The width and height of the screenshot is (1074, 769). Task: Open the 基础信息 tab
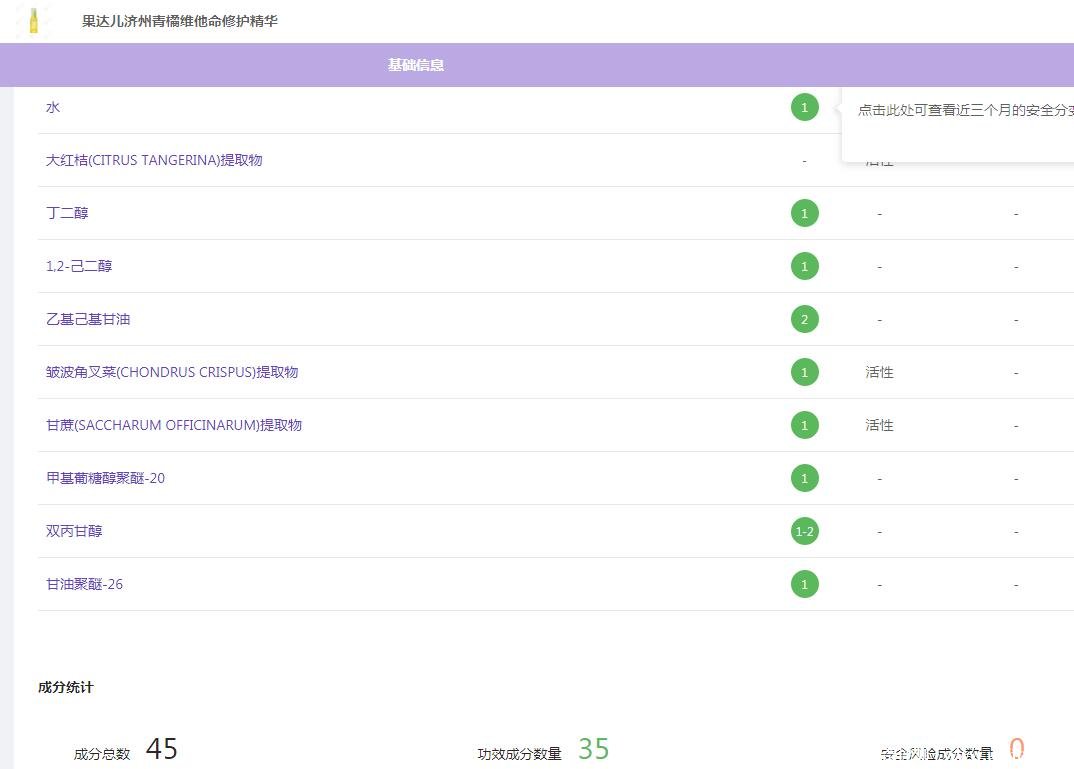(416, 65)
